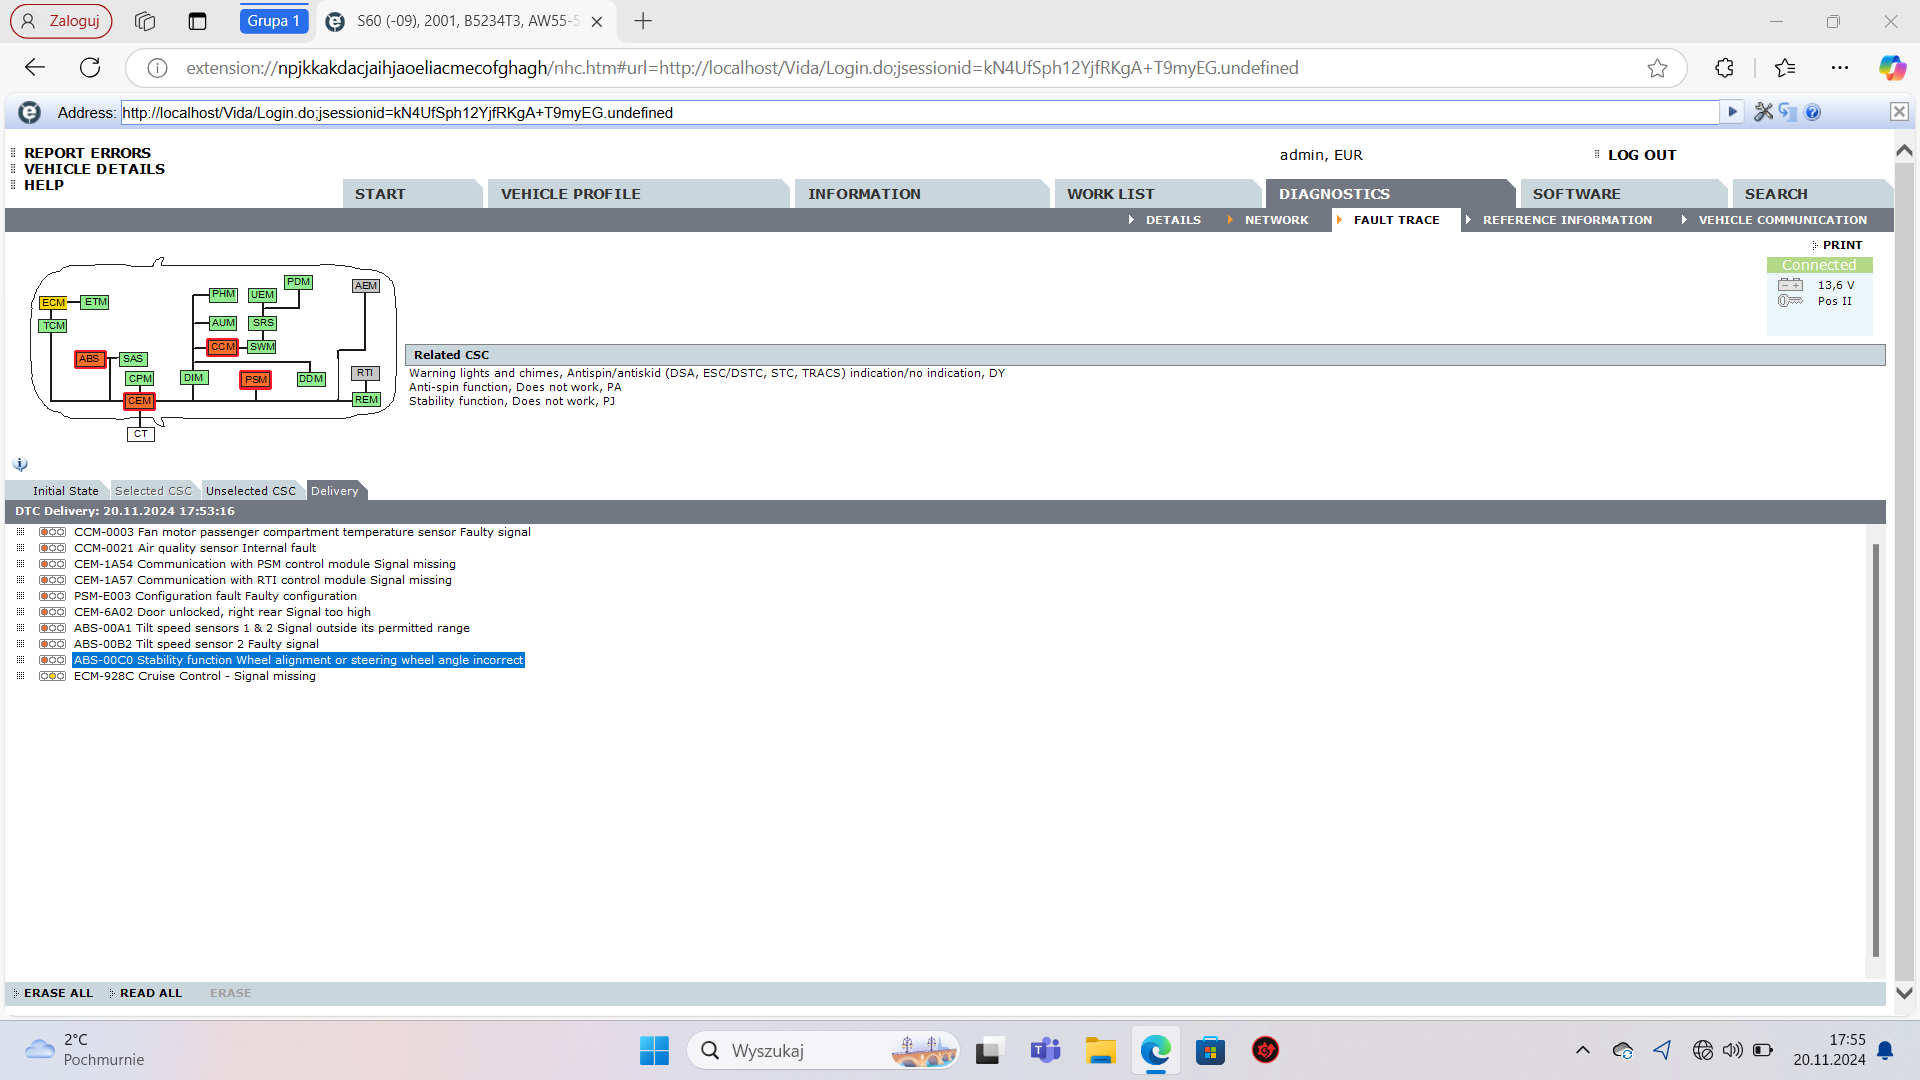This screenshot has height=1080, width=1920.
Task: Click the ERASE ALL button
Action: point(58,993)
